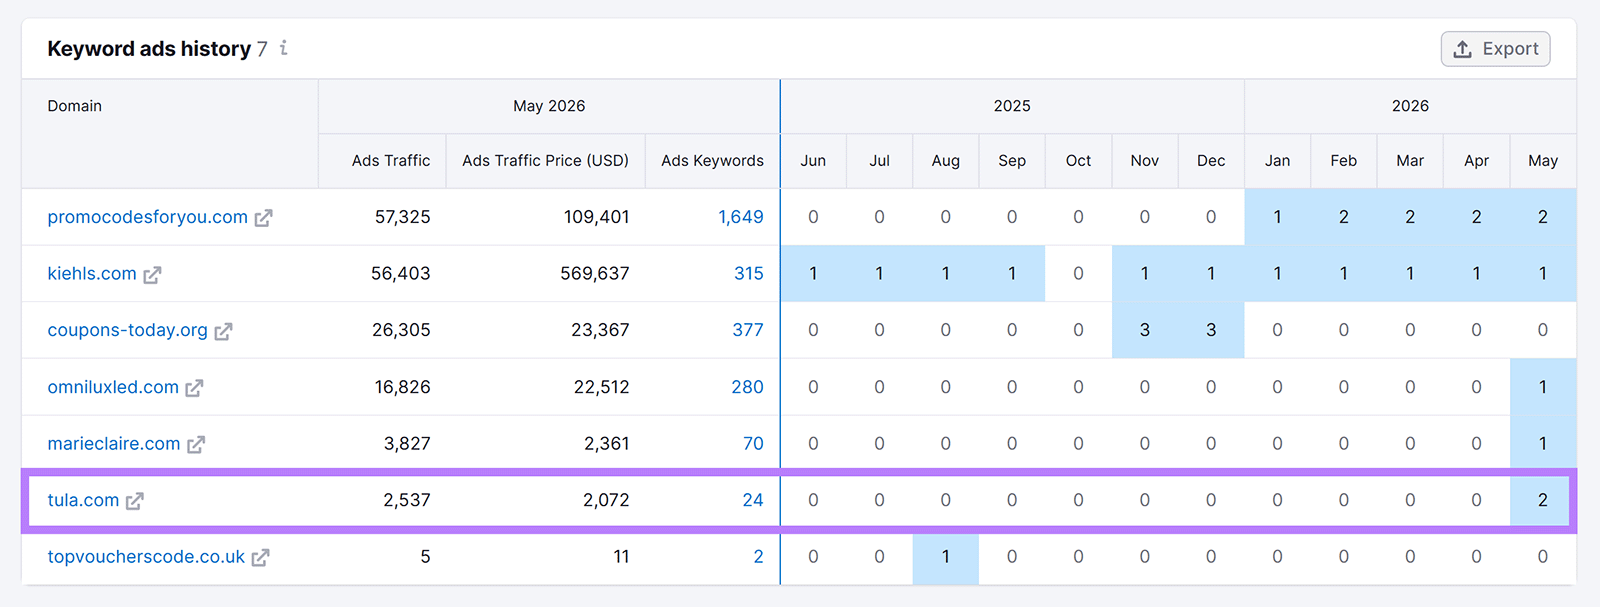Click coupons-today.org Dec cell showing 3

[1211, 330]
